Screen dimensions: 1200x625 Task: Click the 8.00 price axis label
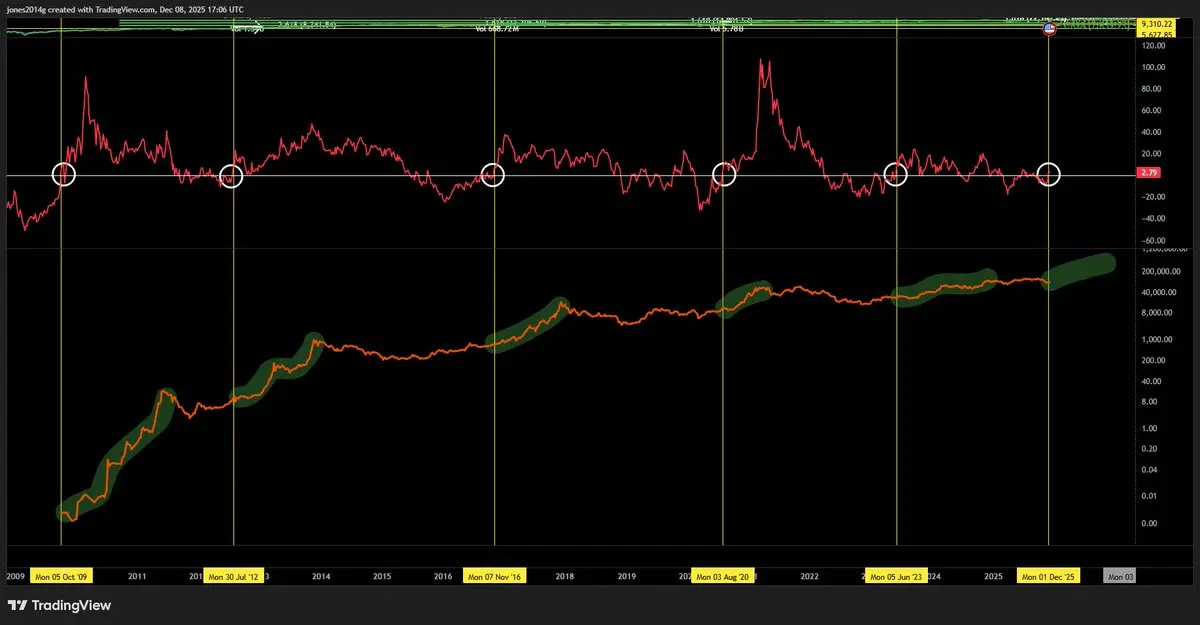(1150, 401)
